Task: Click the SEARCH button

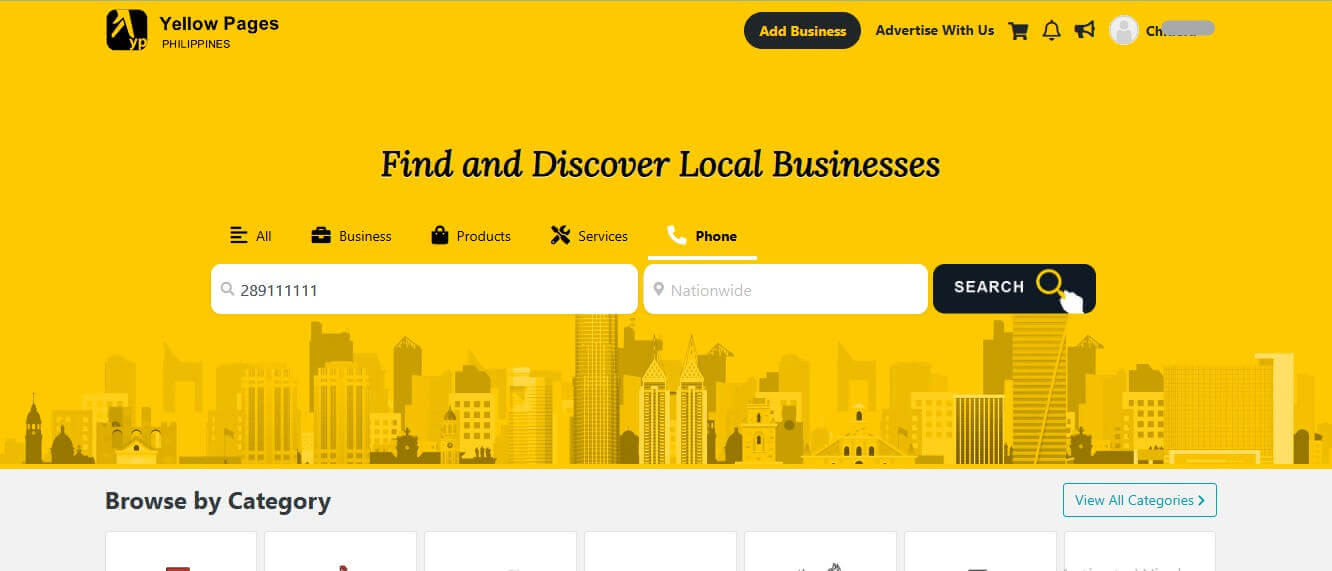Action: pyautogui.click(x=1014, y=288)
